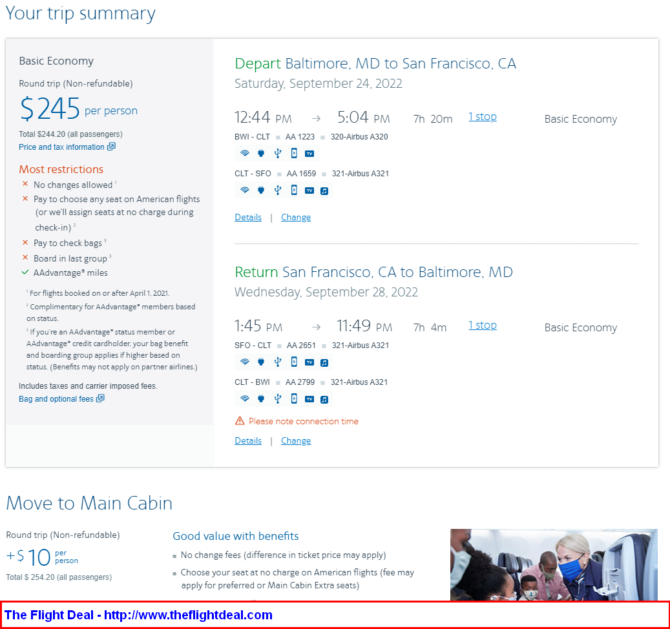Click live TV icon for AA 1223

309,153
